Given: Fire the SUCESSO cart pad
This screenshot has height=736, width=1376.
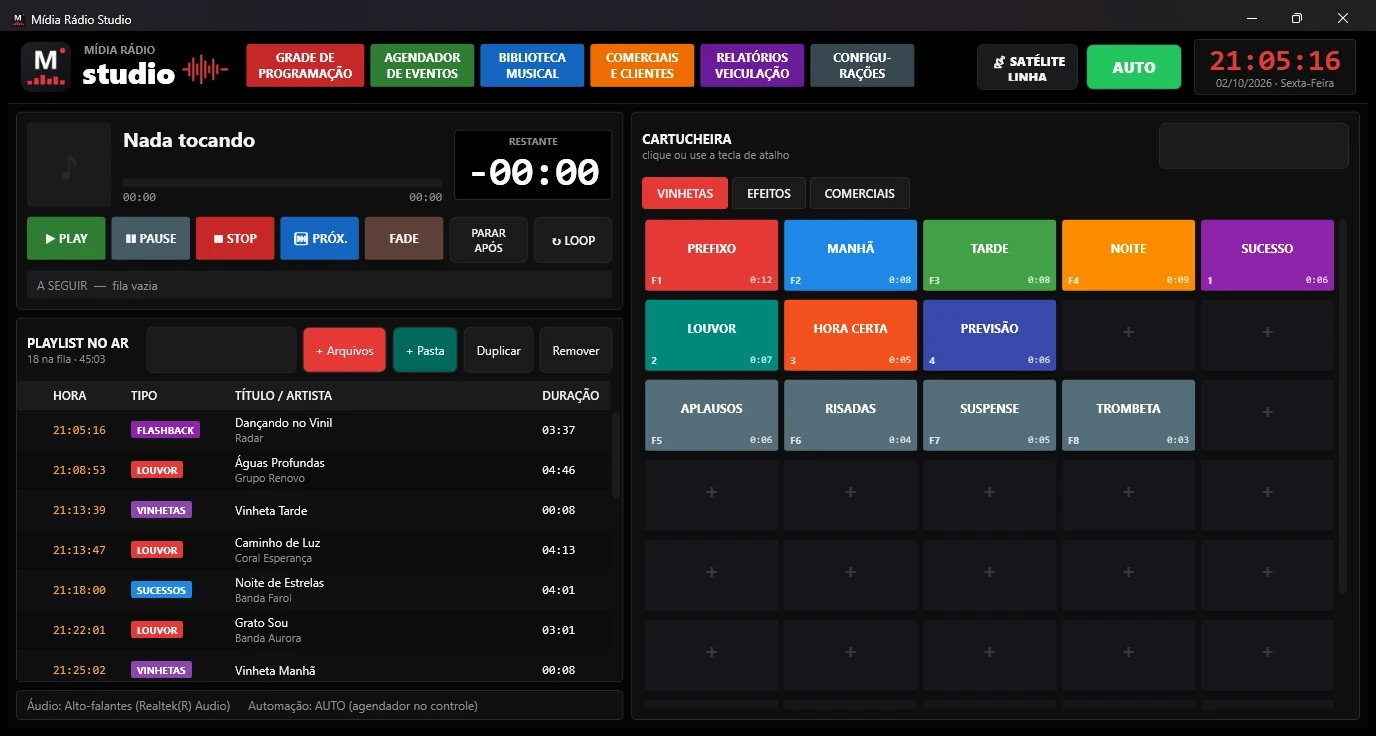Looking at the screenshot, I should coord(1268,255).
